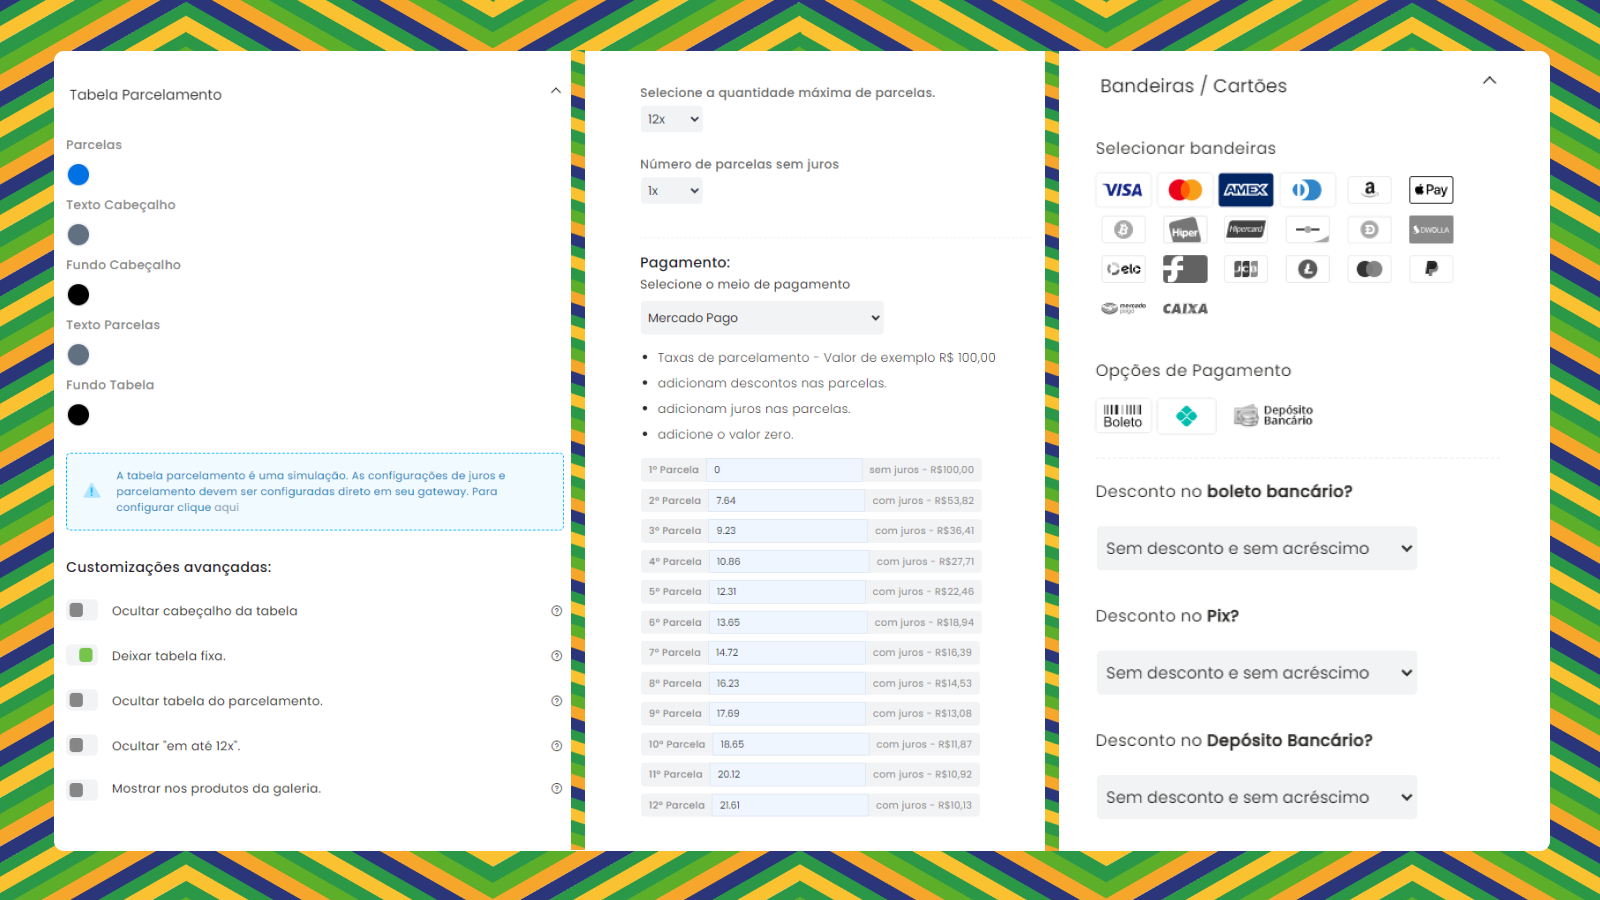This screenshot has height=900, width=1600.
Task: Enable the Depósito Bancário payment option
Action: 1273,416
